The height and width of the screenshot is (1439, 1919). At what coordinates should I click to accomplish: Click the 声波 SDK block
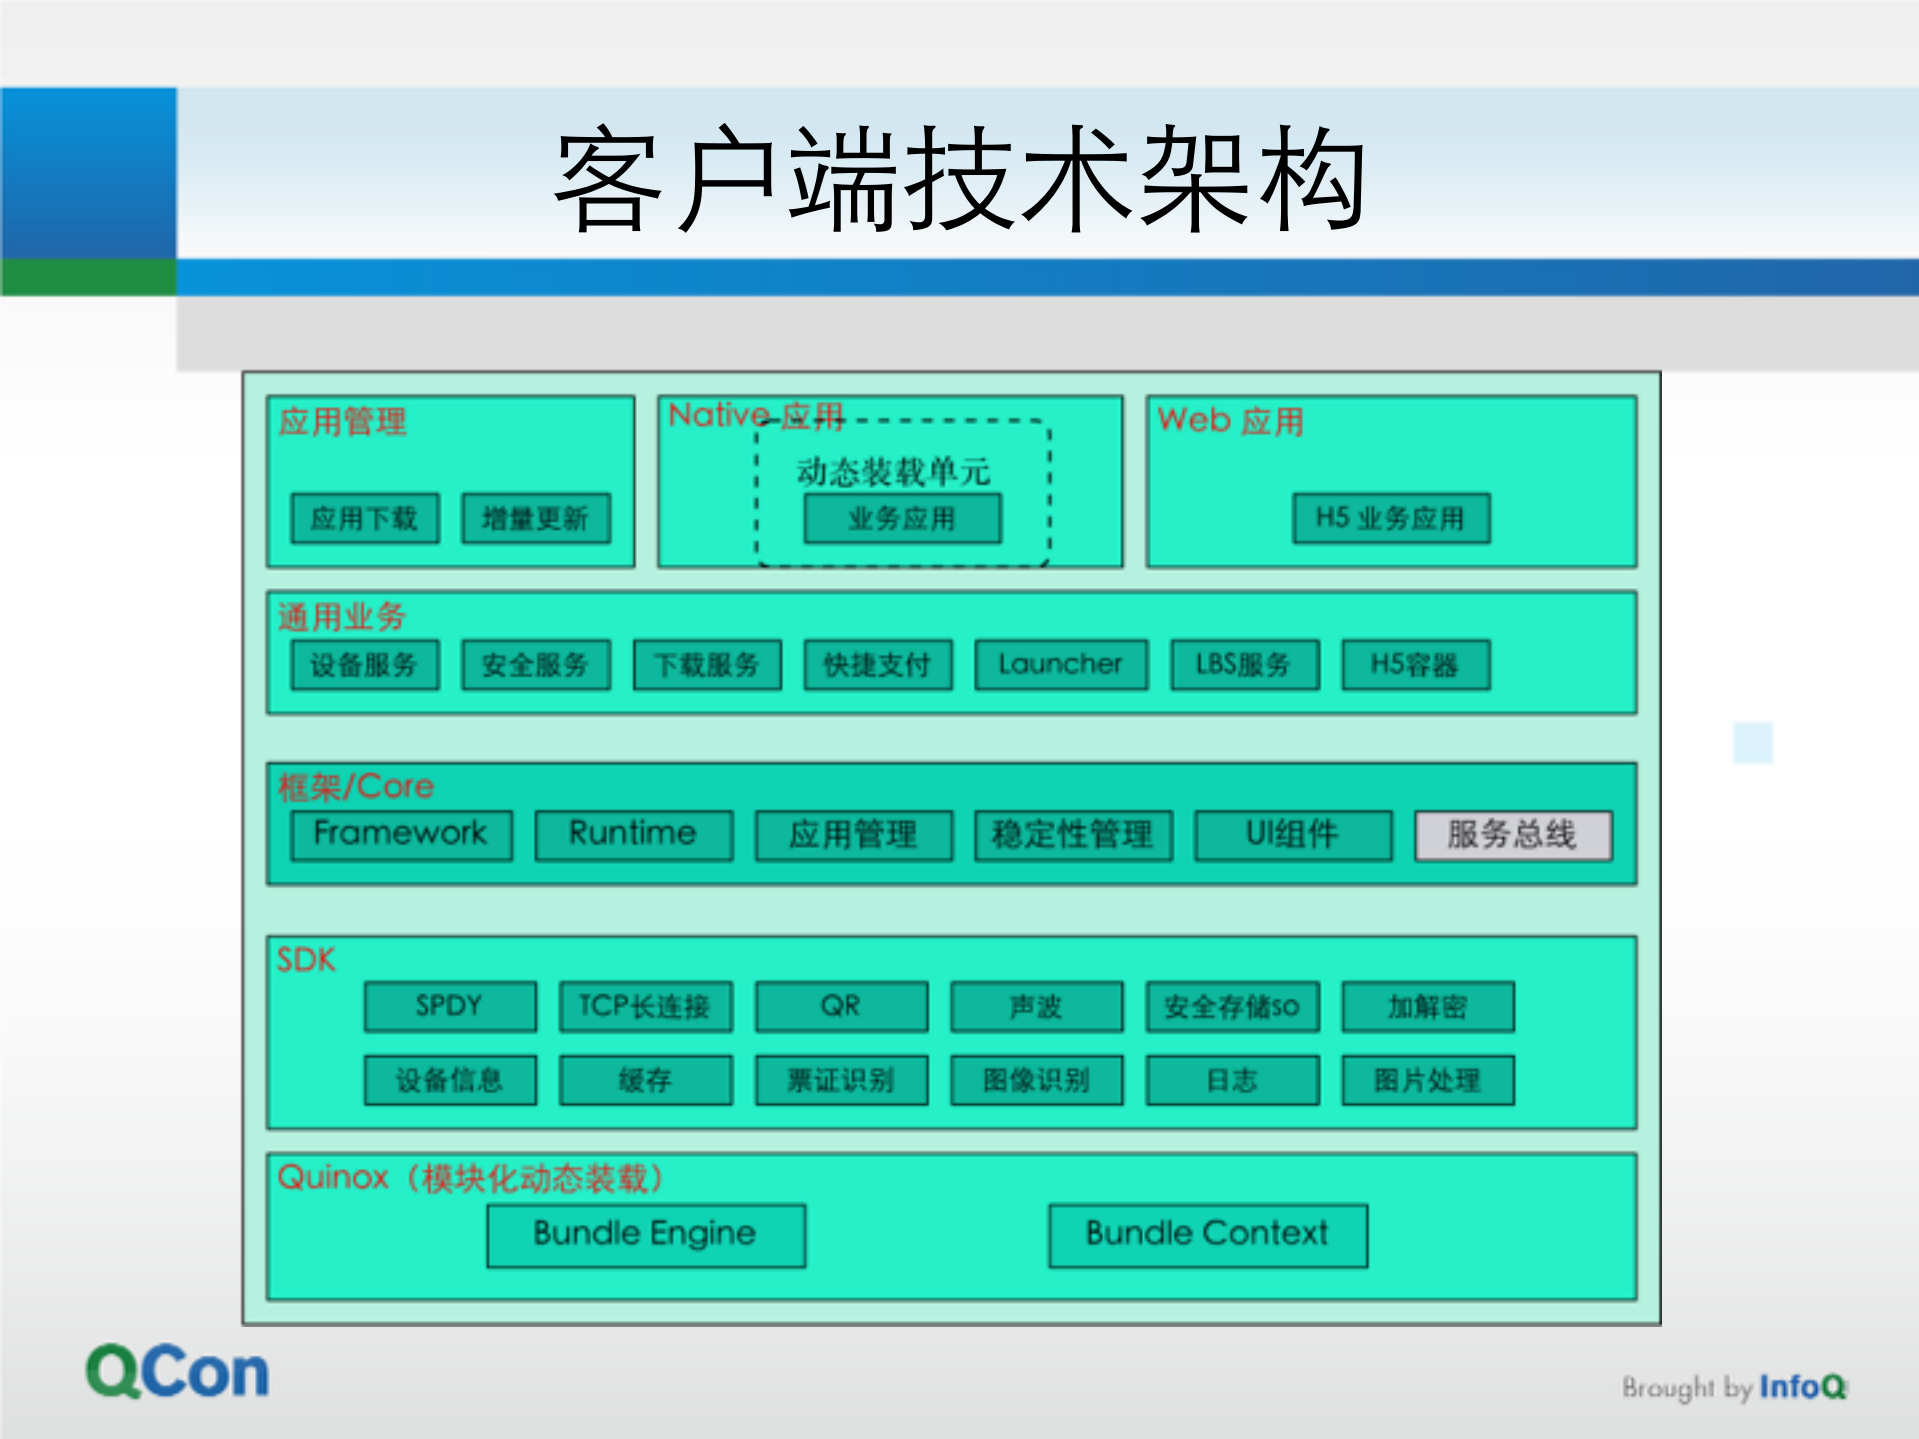tap(1037, 1006)
